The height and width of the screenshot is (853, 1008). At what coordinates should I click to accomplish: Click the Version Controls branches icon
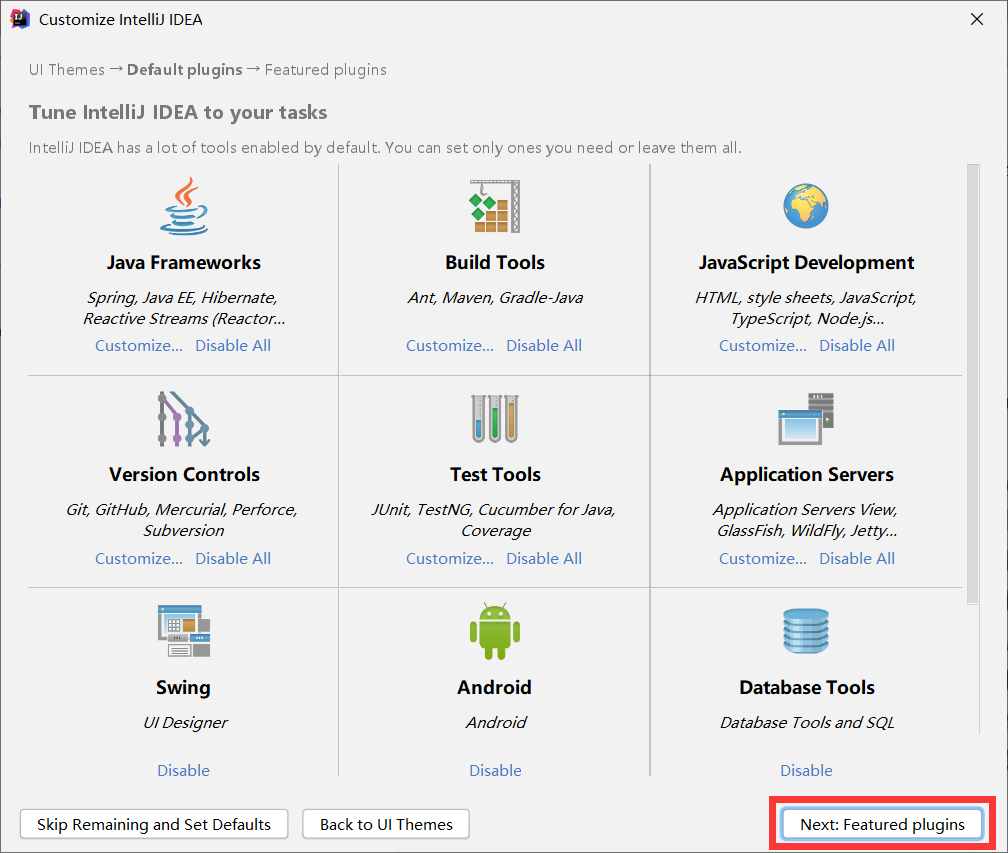tap(184, 418)
